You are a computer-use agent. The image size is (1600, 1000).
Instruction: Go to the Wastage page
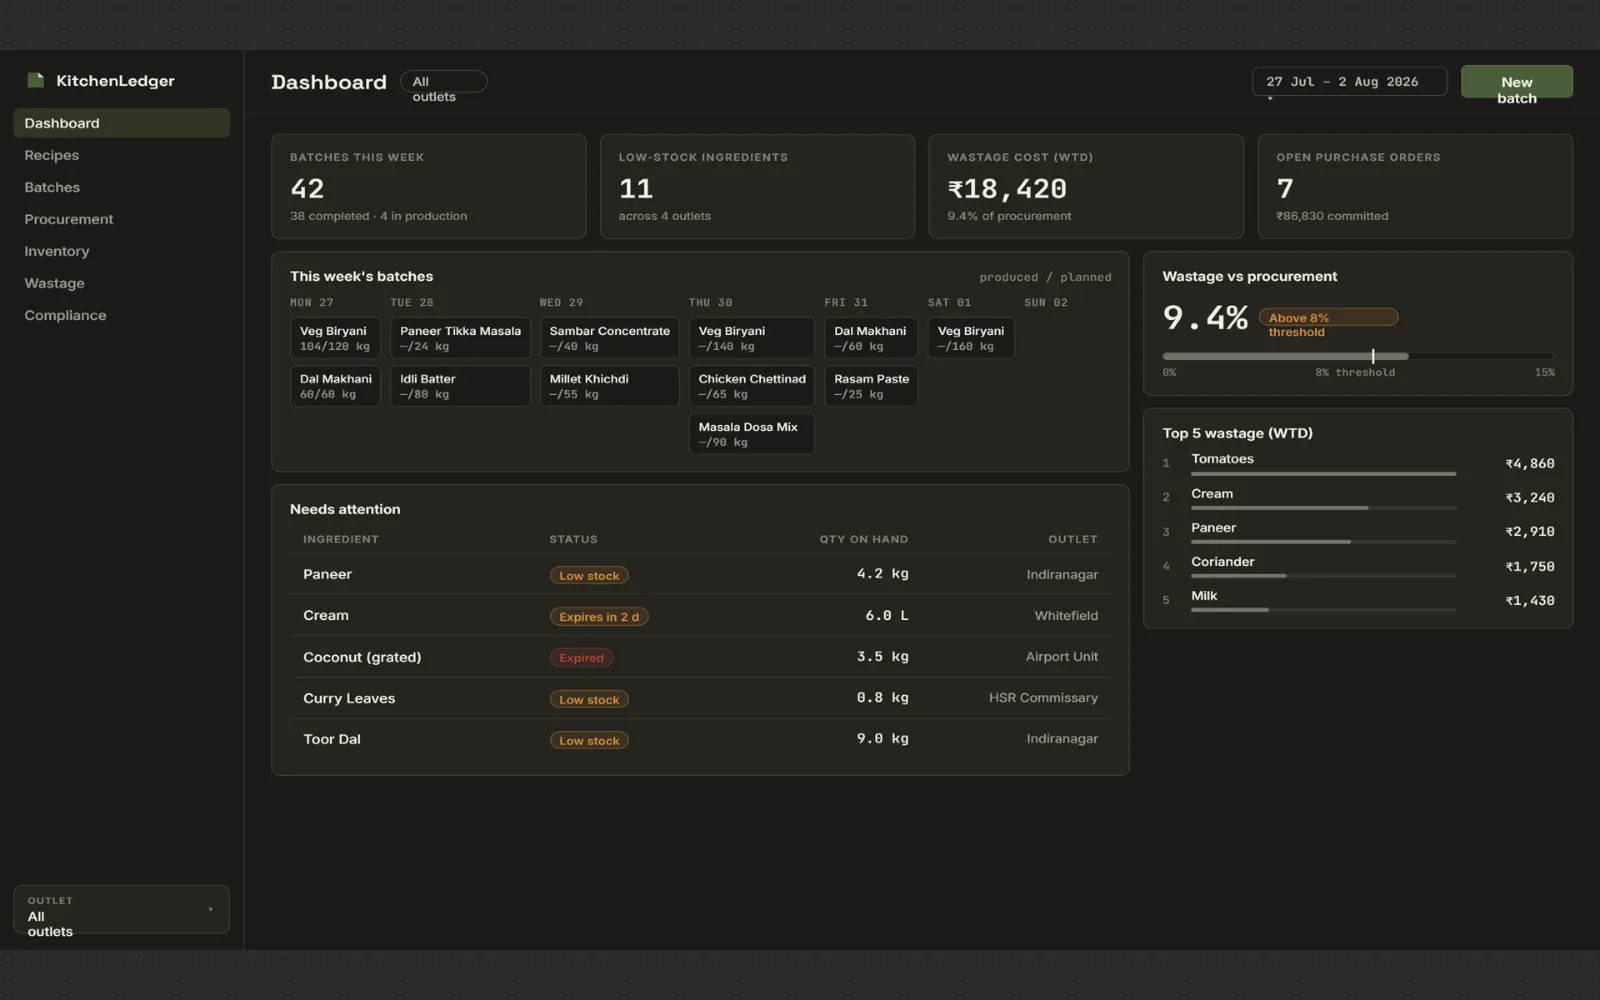121,283
